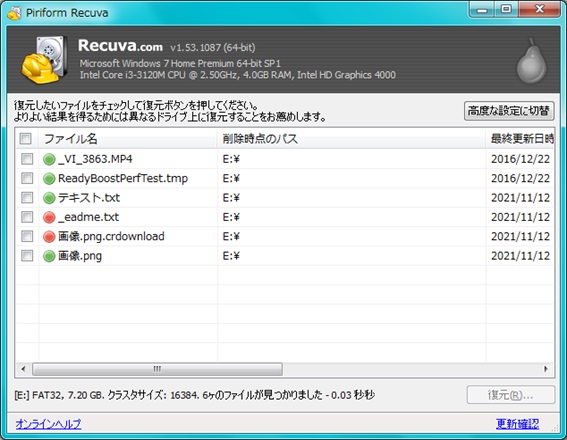Switch to advanced mode with 高度な設定に切替
This screenshot has height=440, width=567.
click(x=509, y=111)
